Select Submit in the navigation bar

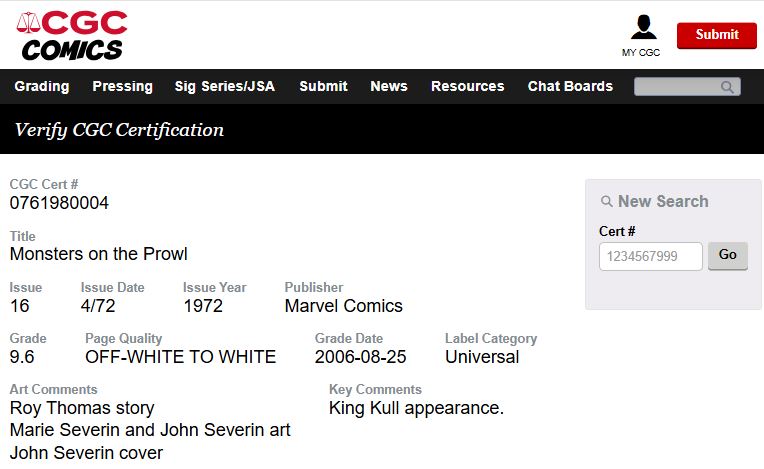coord(323,86)
